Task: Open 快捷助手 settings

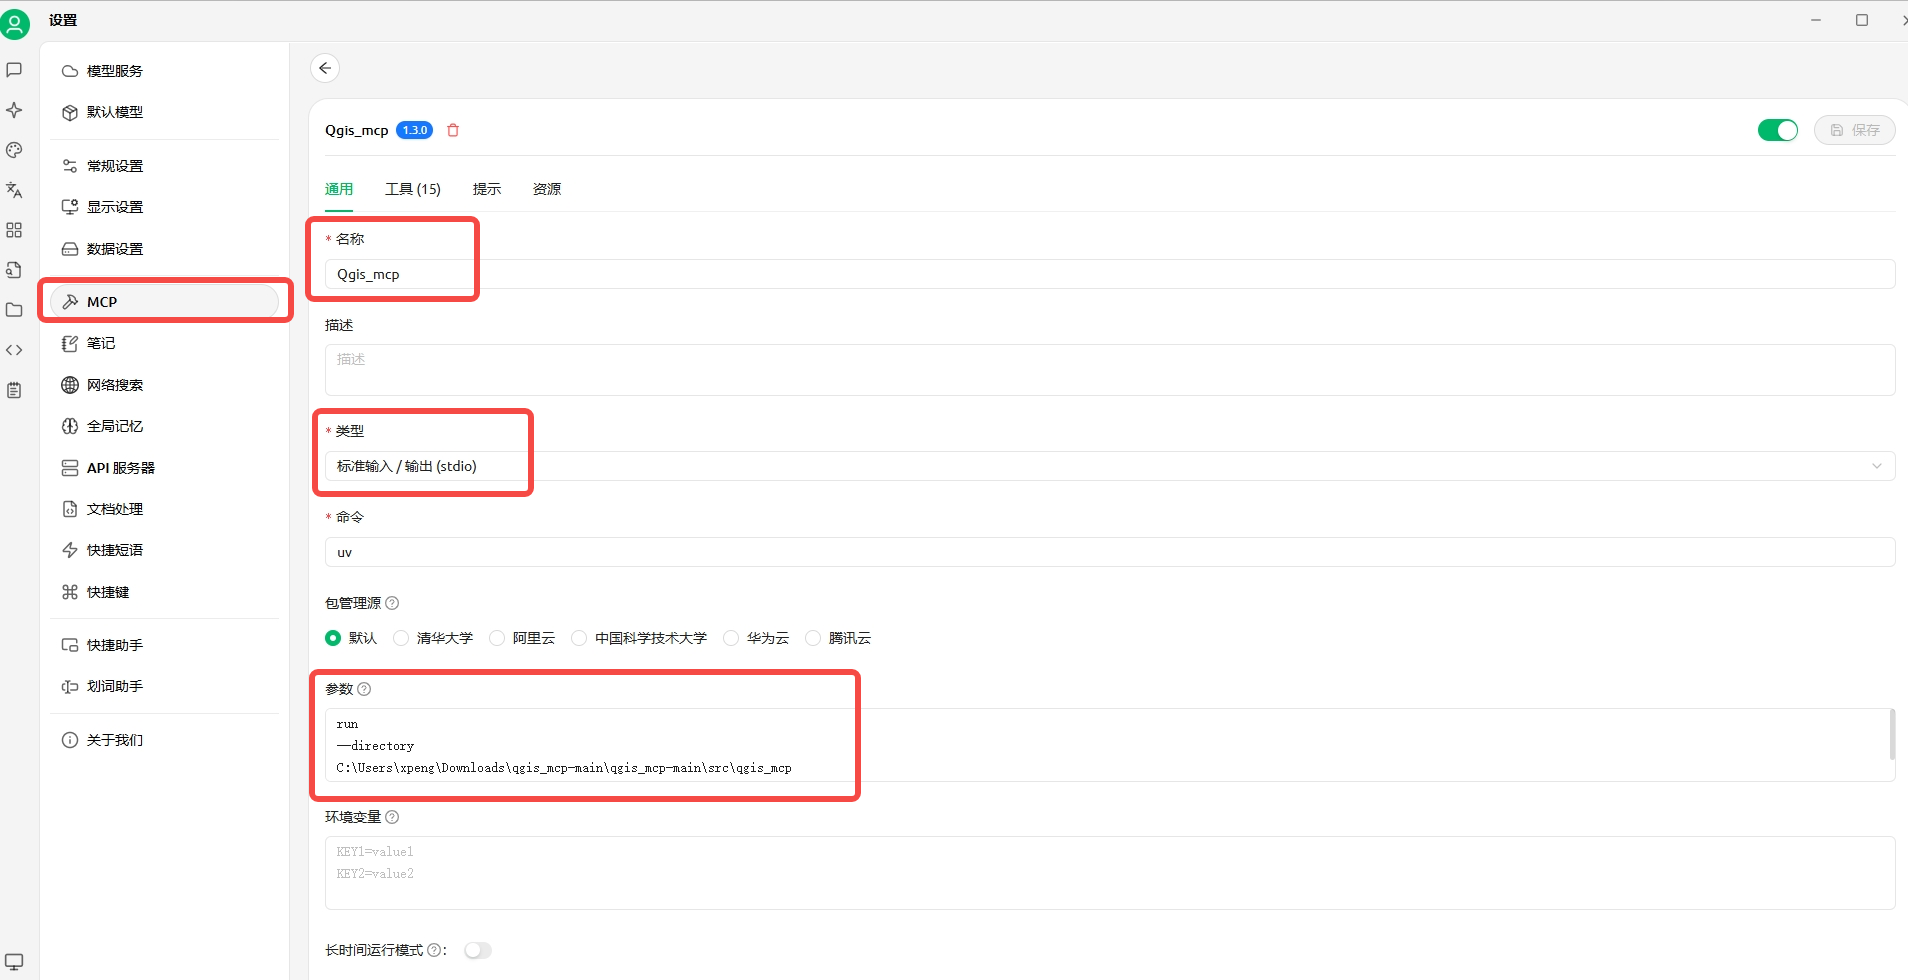Action: pyautogui.click(x=165, y=645)
